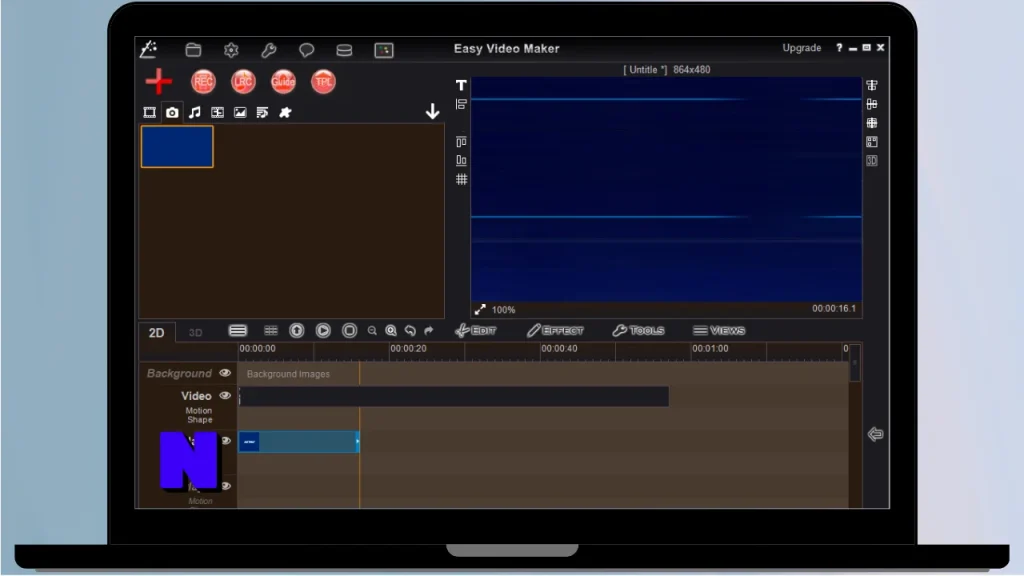
Task: Toggle the third track visibility eye
Action: point(226,441)
